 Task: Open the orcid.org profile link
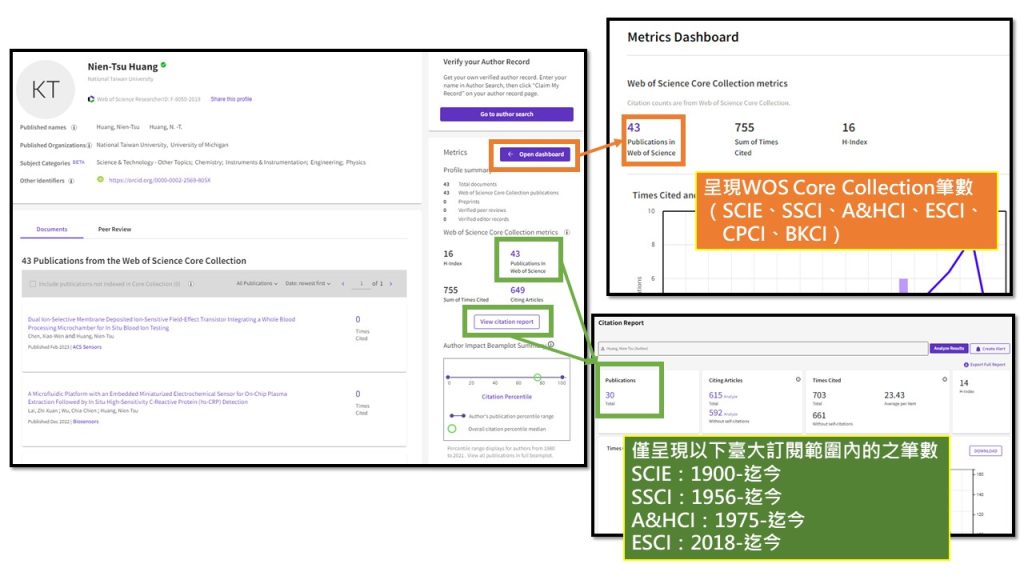point(159,180)
